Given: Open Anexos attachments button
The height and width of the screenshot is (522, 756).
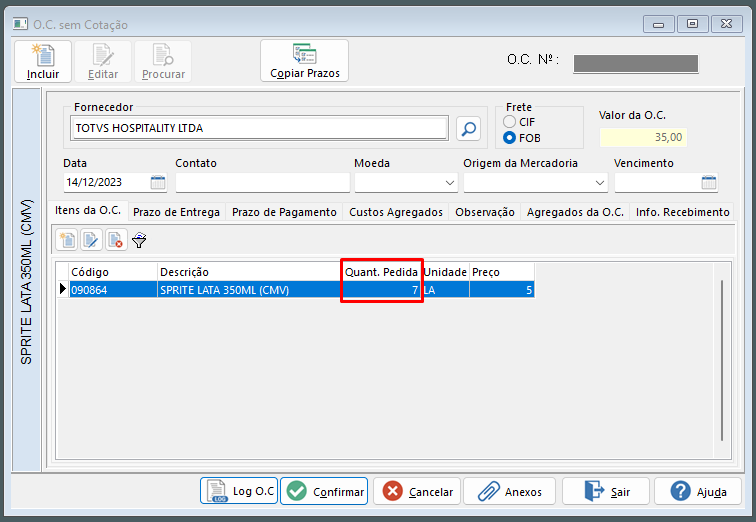Looking at the screenshot, I should coord(510,491).
